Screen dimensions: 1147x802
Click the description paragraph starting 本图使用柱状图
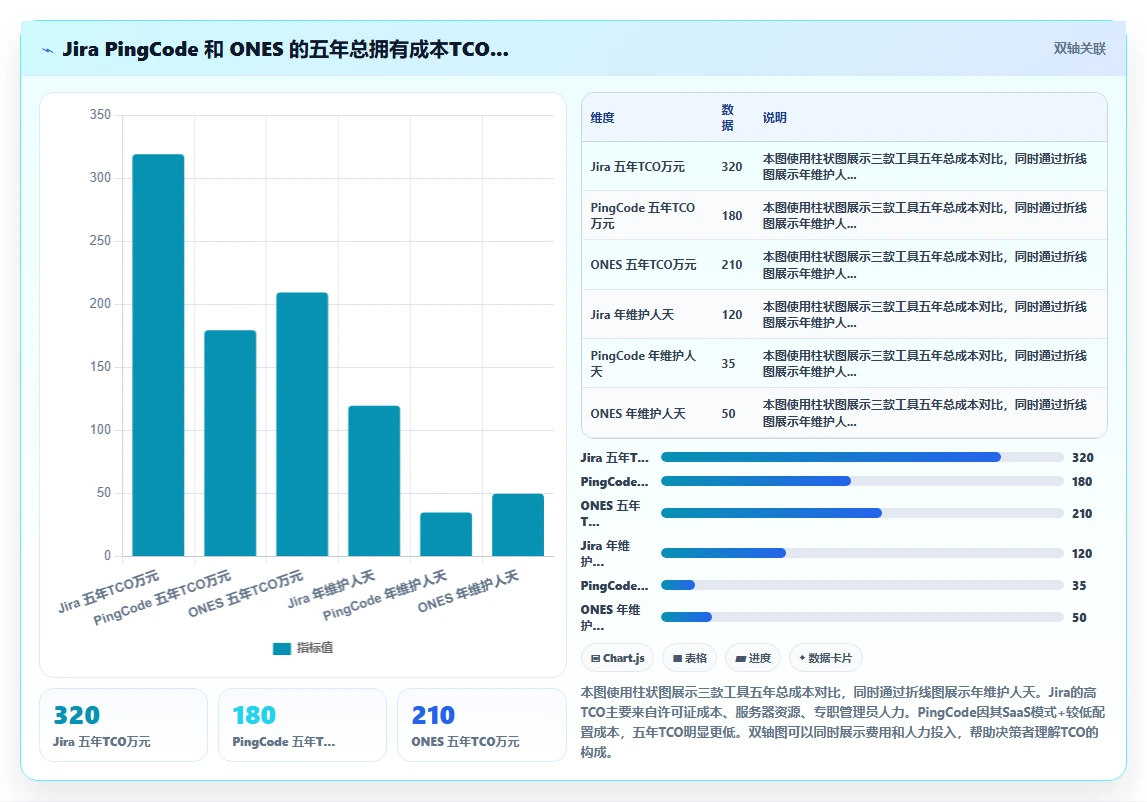pos(843,722)
